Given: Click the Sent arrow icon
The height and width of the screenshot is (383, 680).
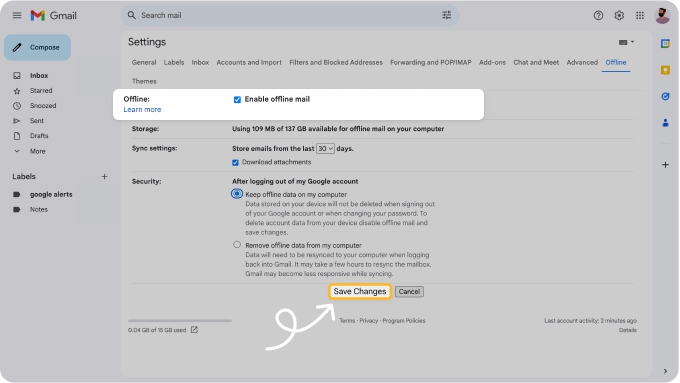Looking at the screenshot, I should pos(17,121).
